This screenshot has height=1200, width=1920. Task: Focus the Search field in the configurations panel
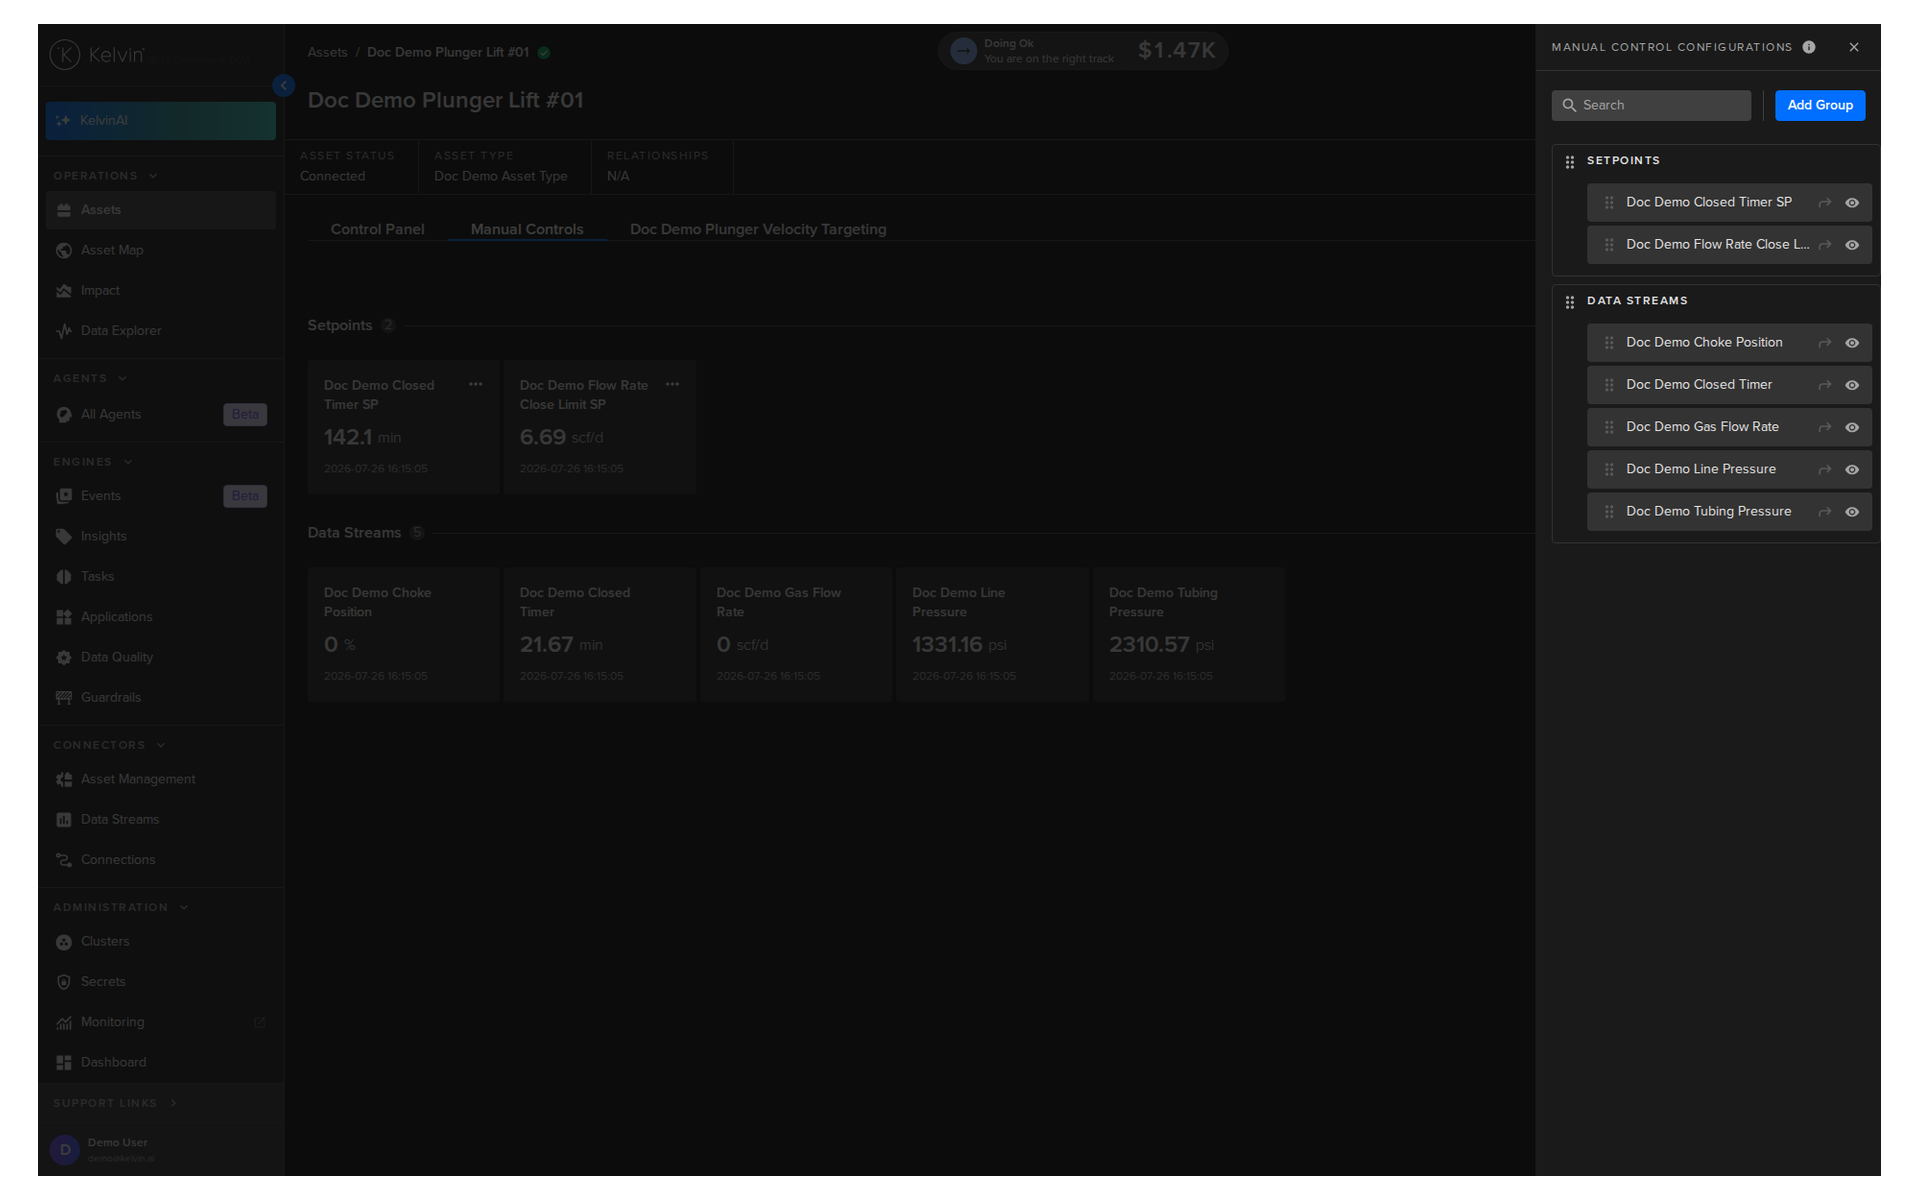point(1651,105)
